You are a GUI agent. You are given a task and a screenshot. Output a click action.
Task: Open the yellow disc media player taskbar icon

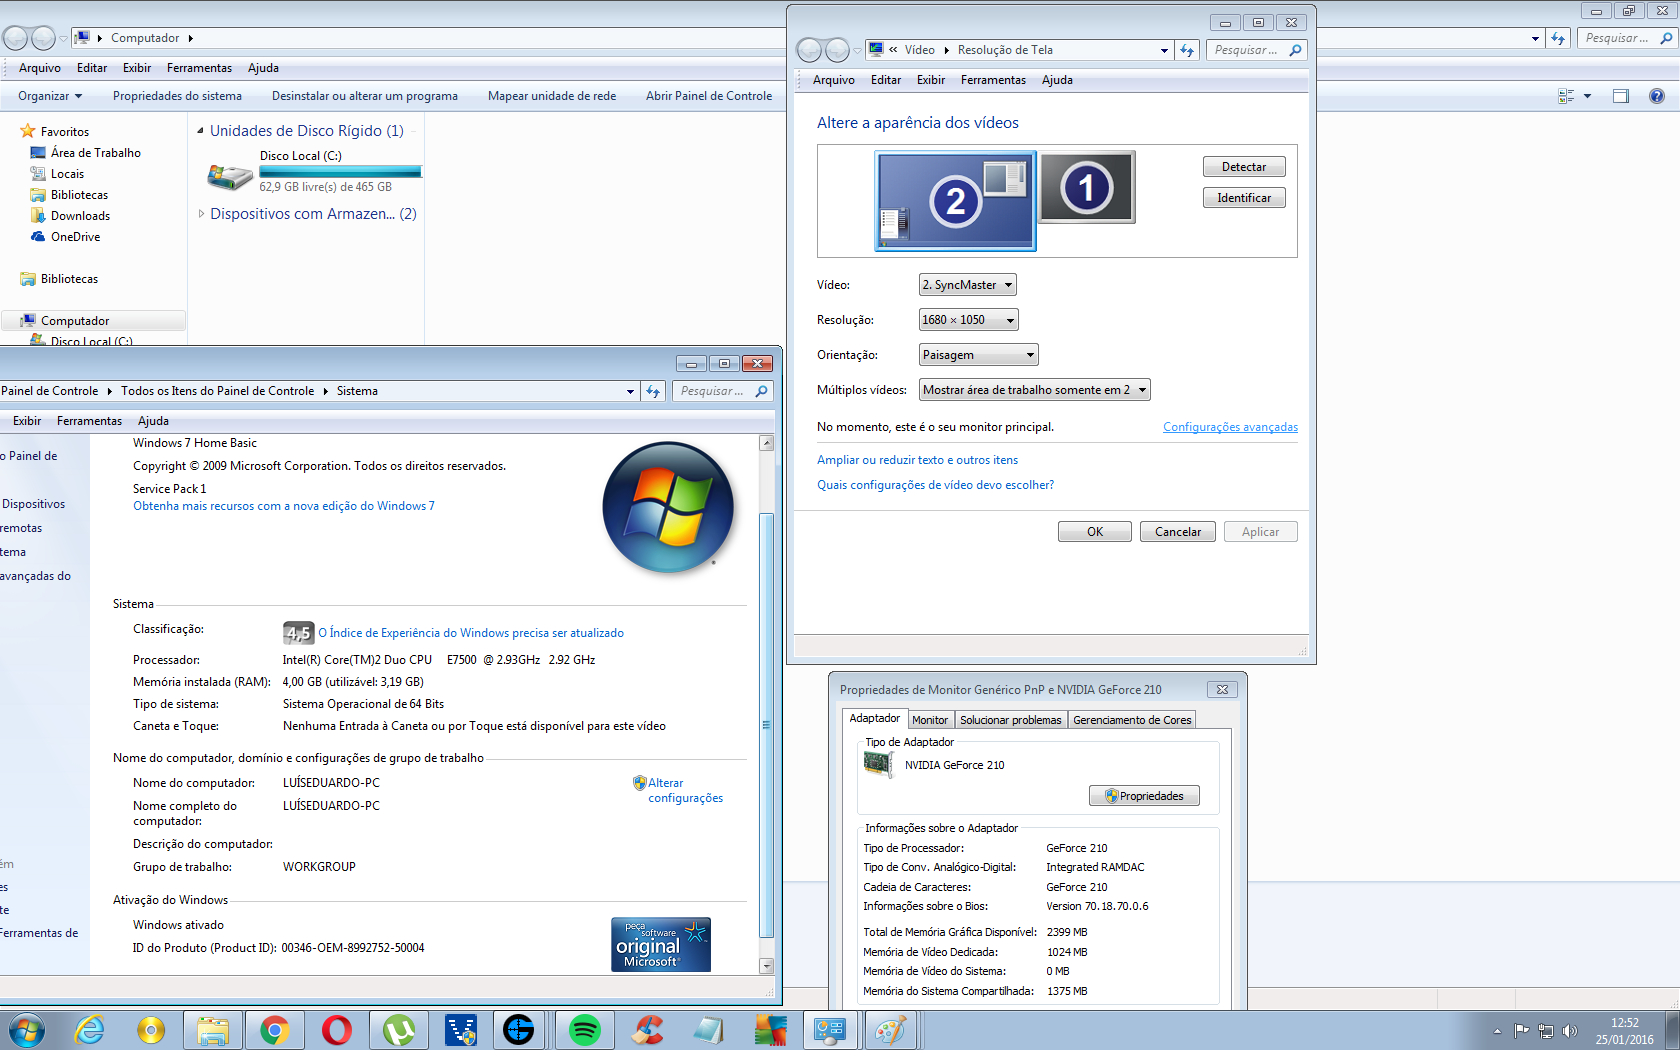tap(151, 1030)
